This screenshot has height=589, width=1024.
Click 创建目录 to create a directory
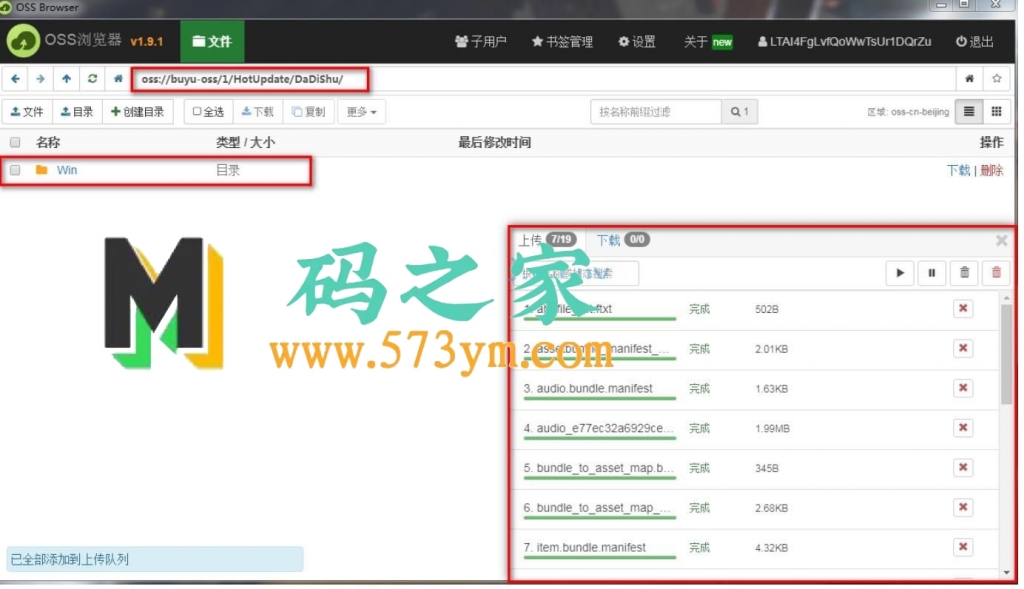[x=138, y=112]
